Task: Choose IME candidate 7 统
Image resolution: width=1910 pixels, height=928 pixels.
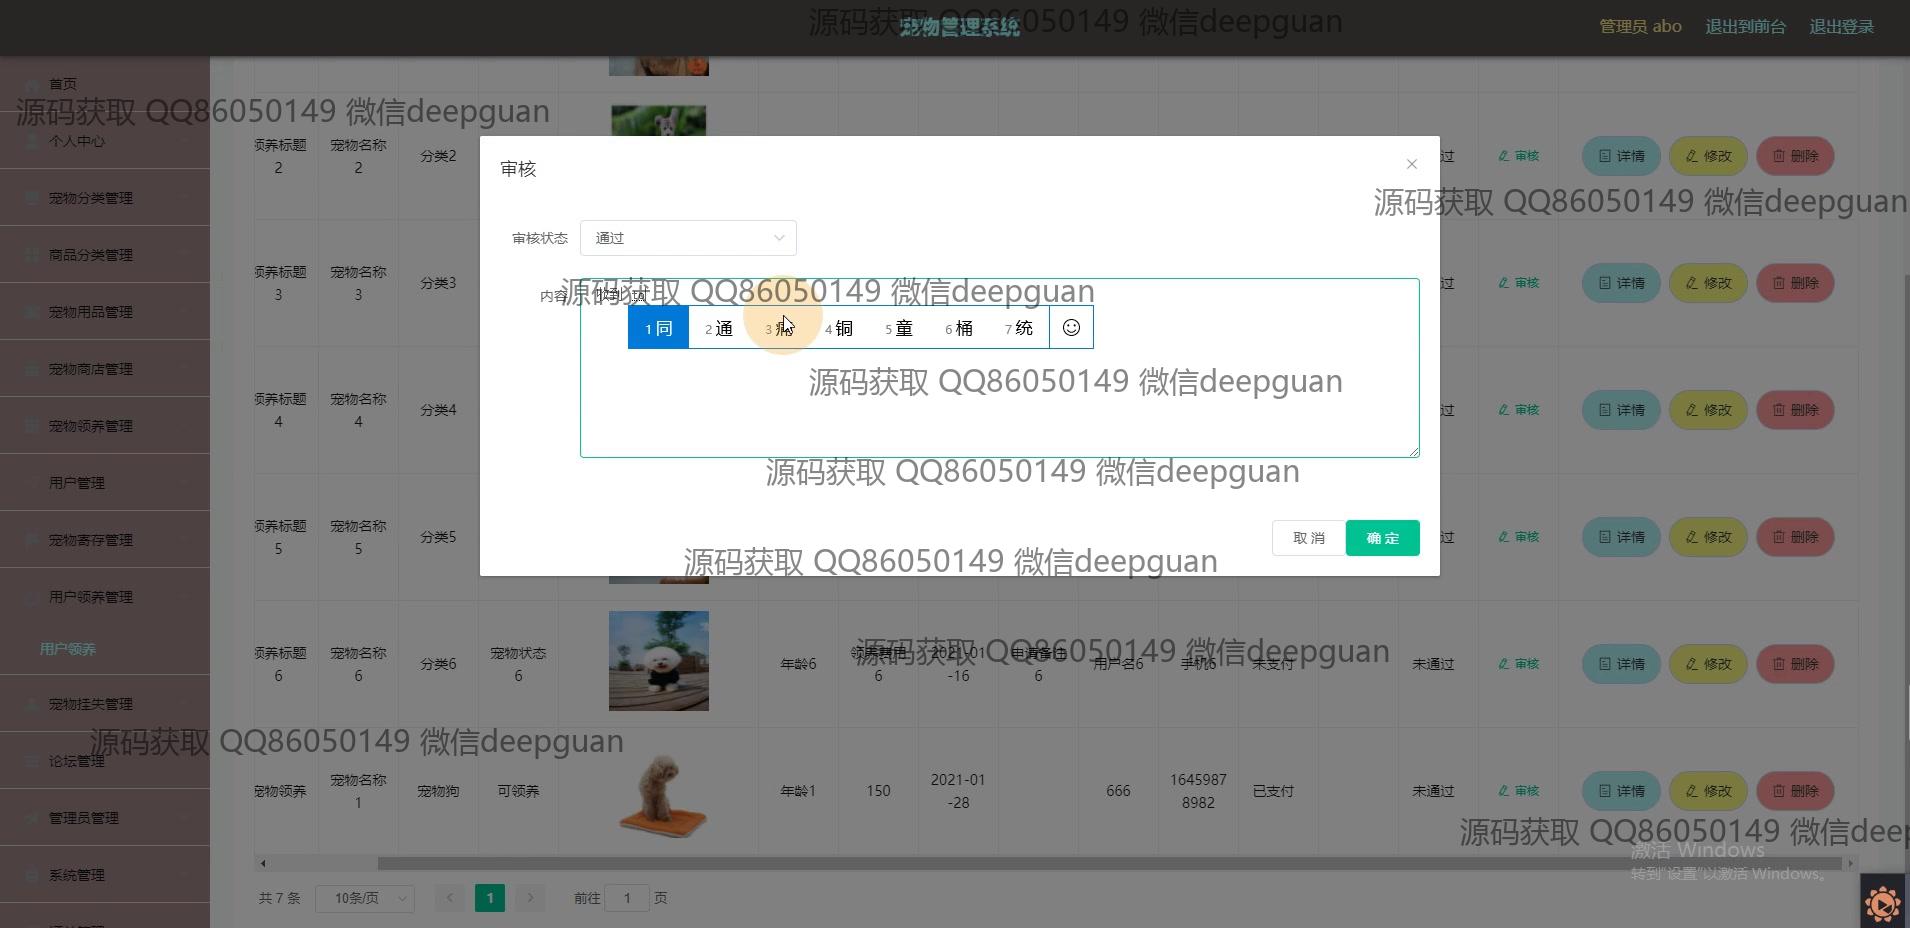Action: tap(1019, 328)
